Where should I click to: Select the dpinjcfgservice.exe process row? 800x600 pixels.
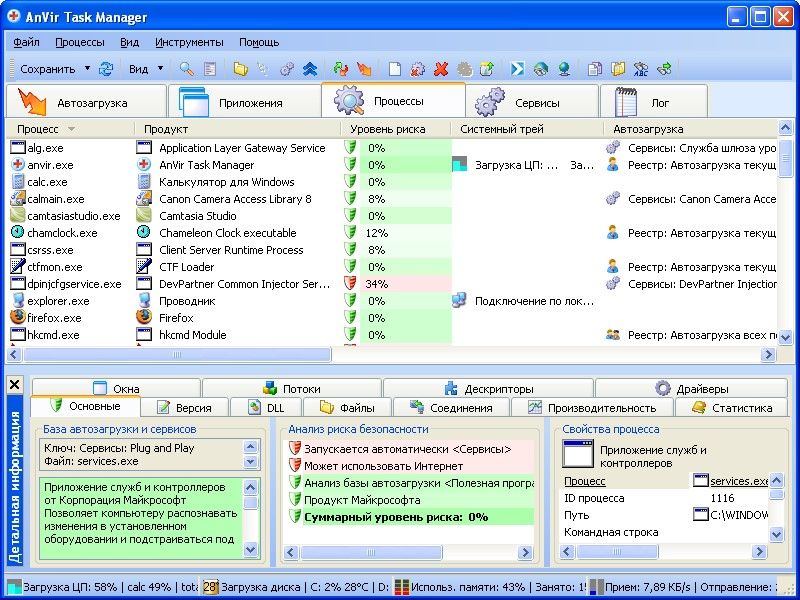click(391, 284)
